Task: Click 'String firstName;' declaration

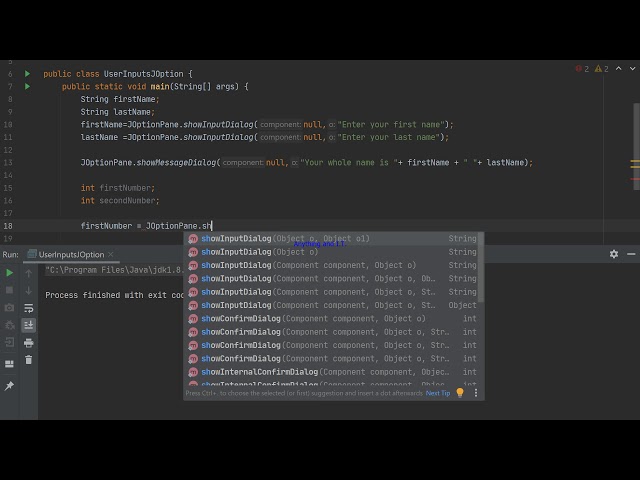Action: (120, 99)
